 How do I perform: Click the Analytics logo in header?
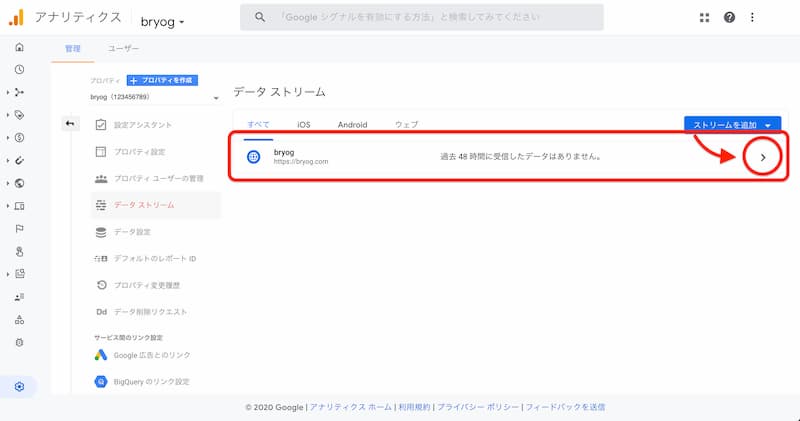pos(16,17)
